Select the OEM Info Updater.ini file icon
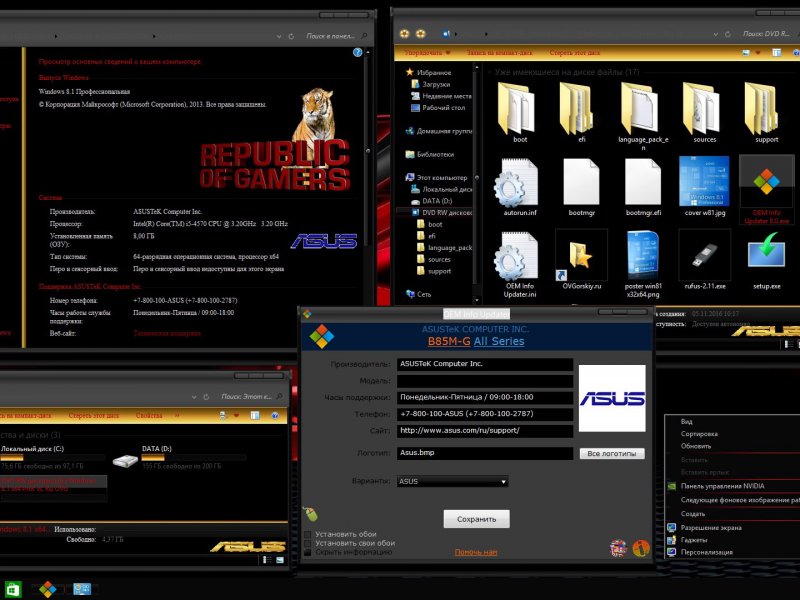Screen dimensions: 800x600 click(518, 257)
